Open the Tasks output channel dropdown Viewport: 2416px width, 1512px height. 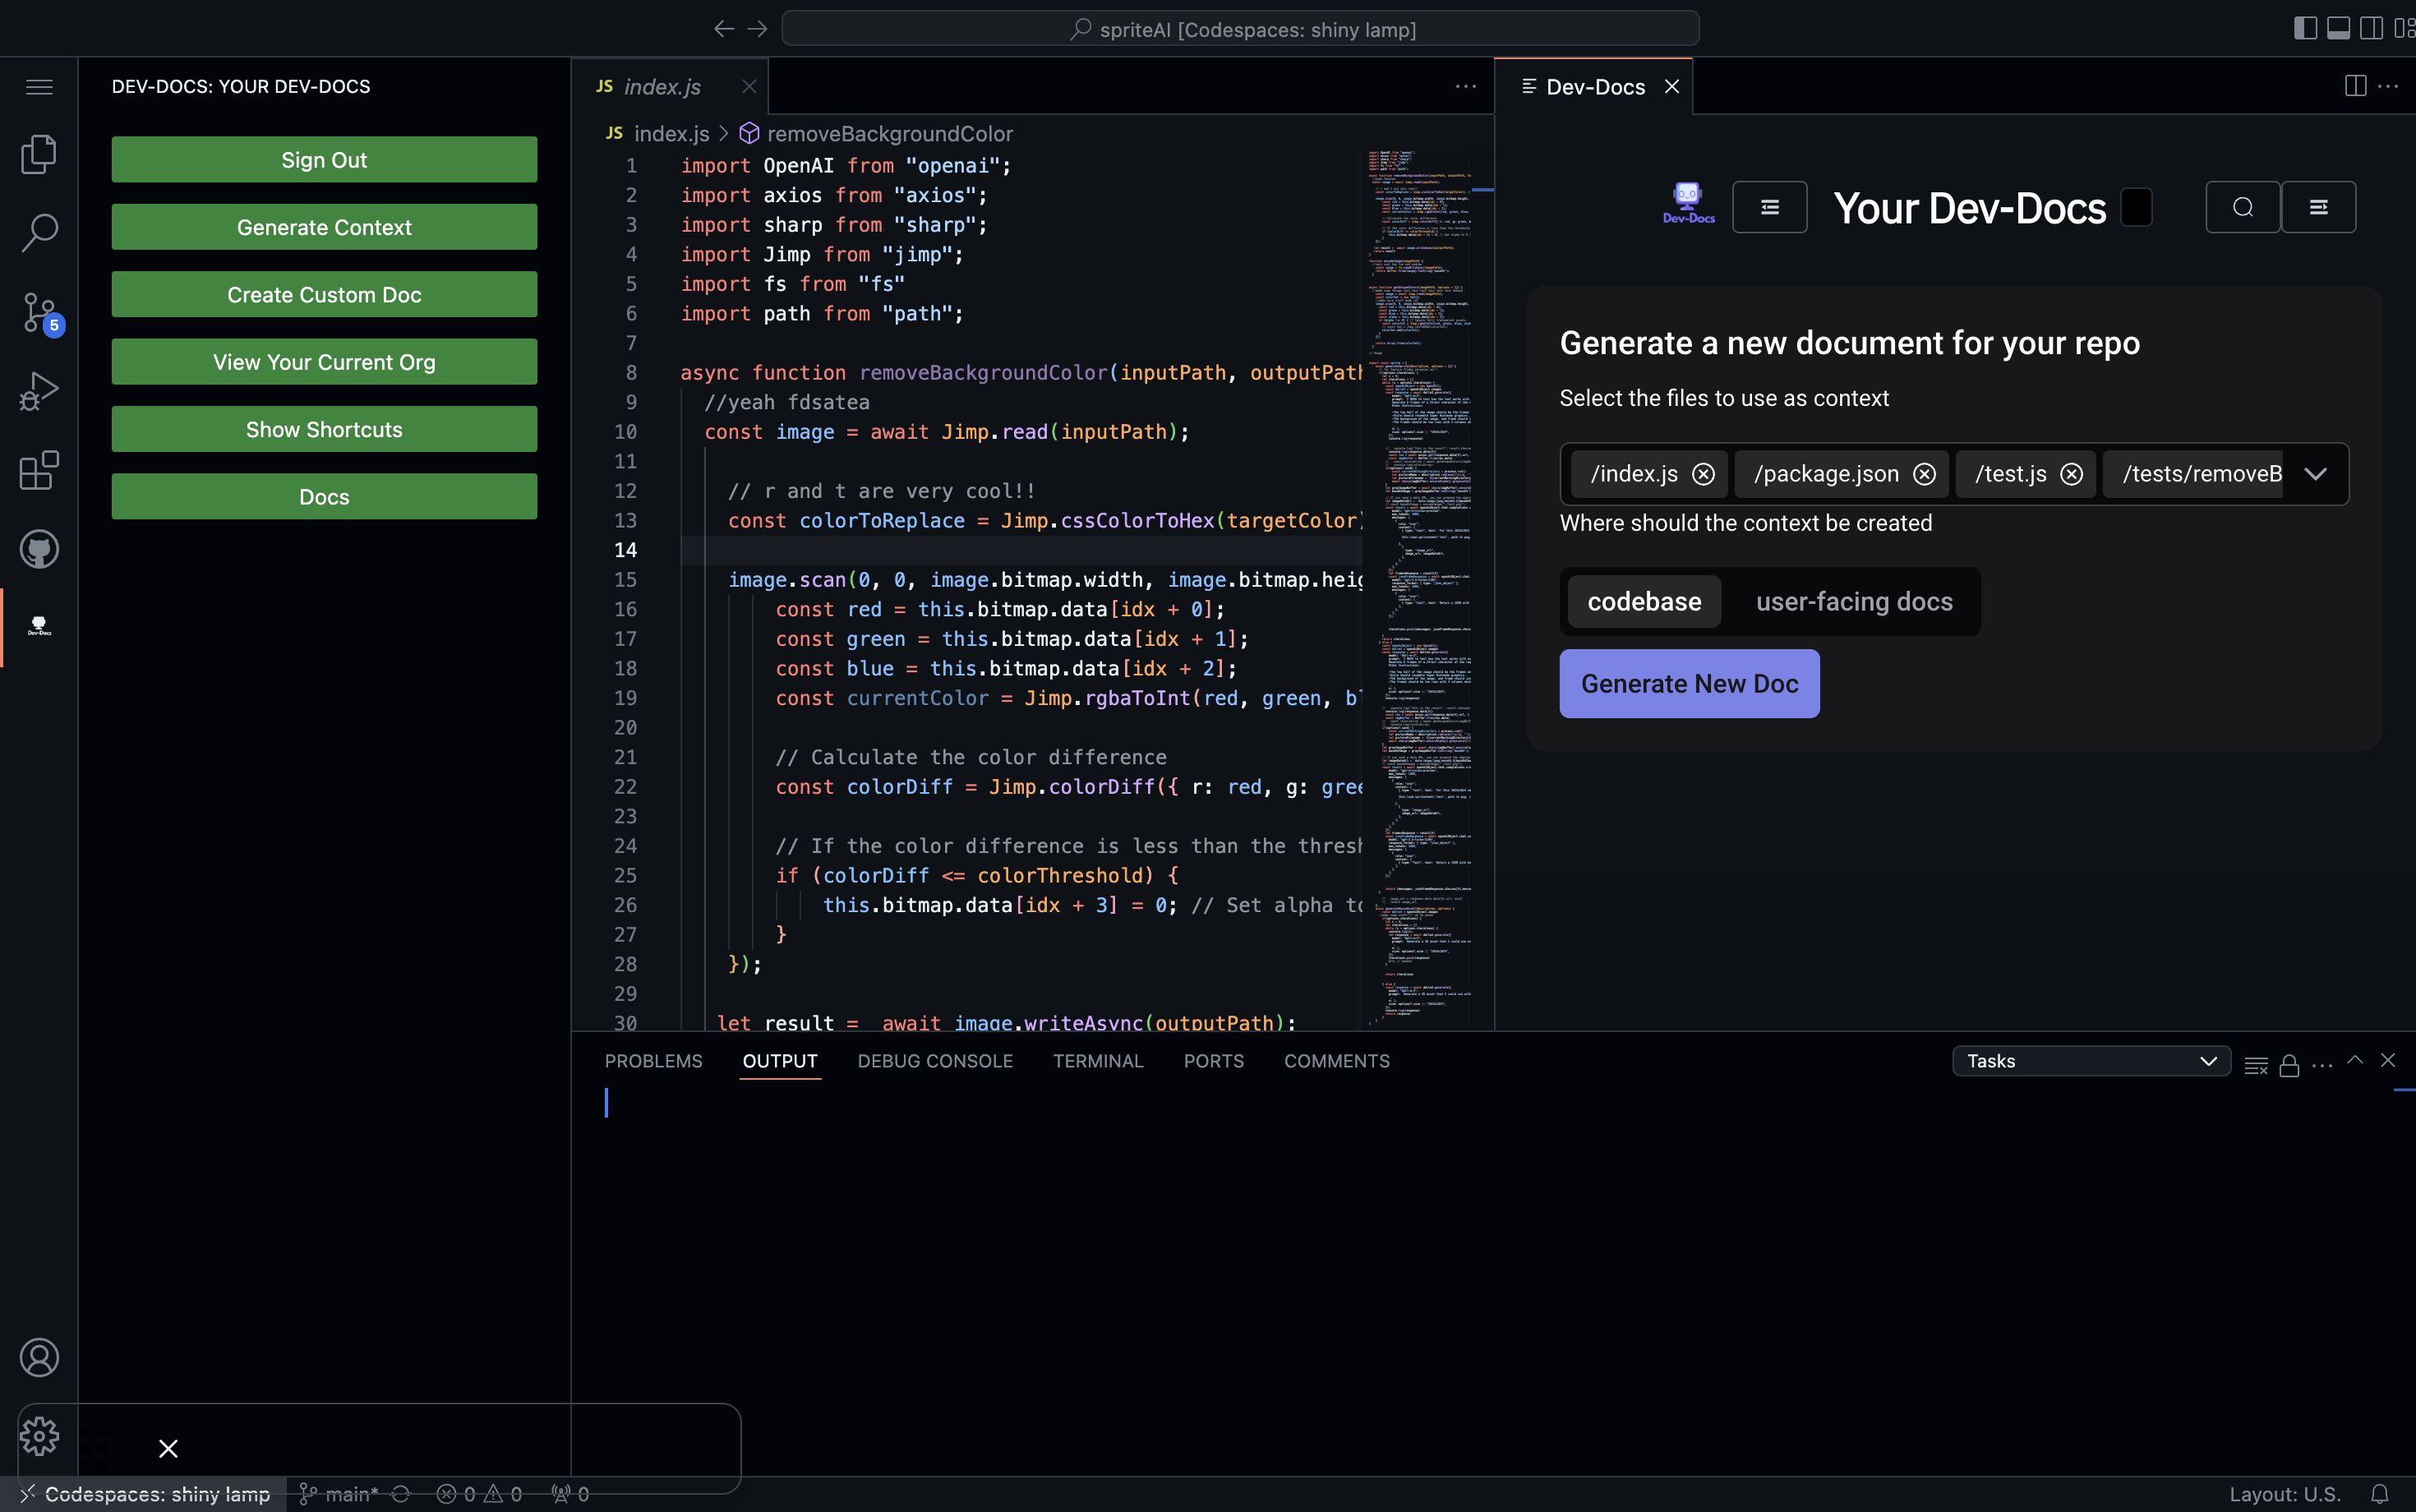[2091, 1061]
